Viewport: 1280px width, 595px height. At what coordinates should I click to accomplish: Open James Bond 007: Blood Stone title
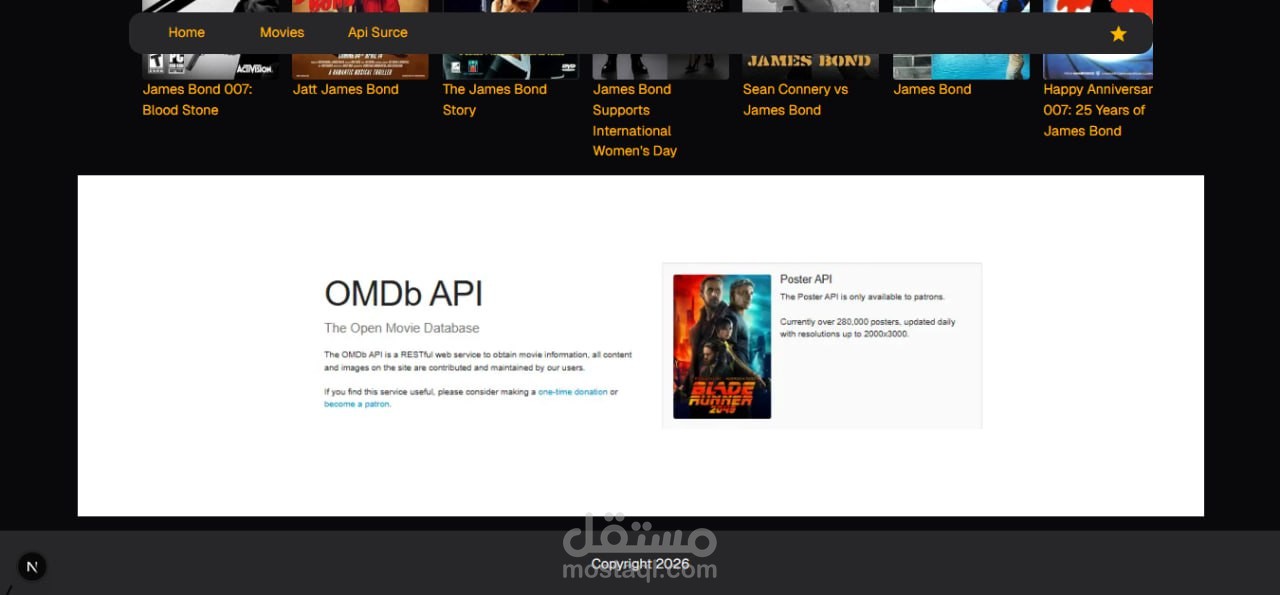click(197, 100)
